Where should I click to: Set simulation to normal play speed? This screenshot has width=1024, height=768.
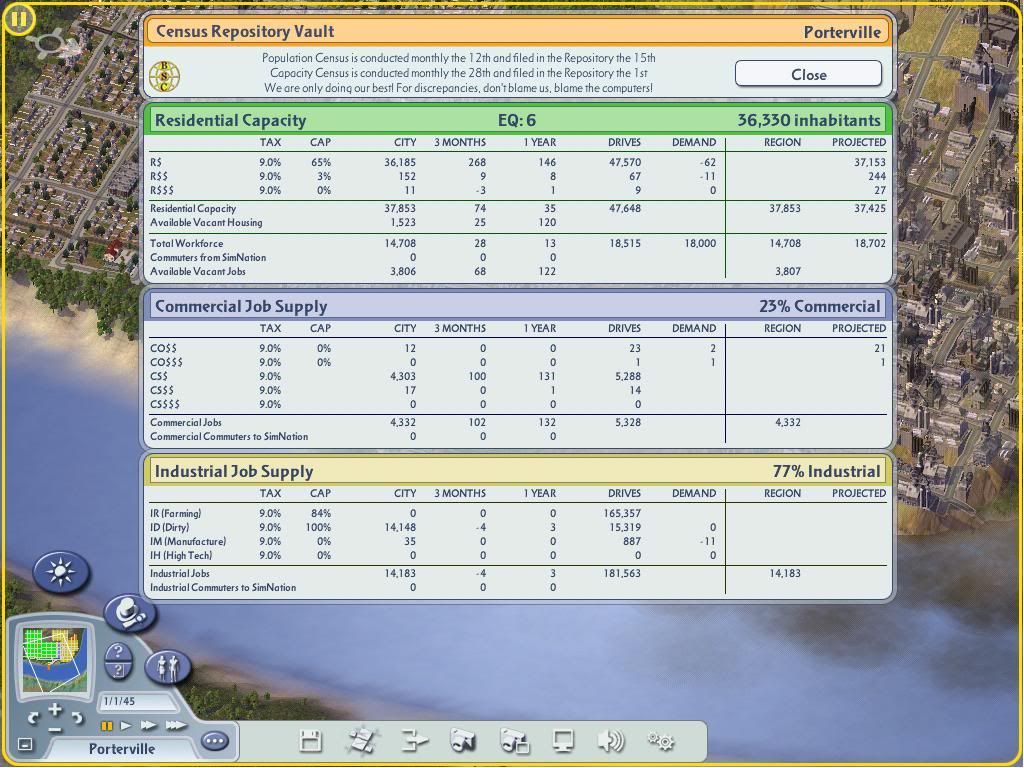click(126, 726)
